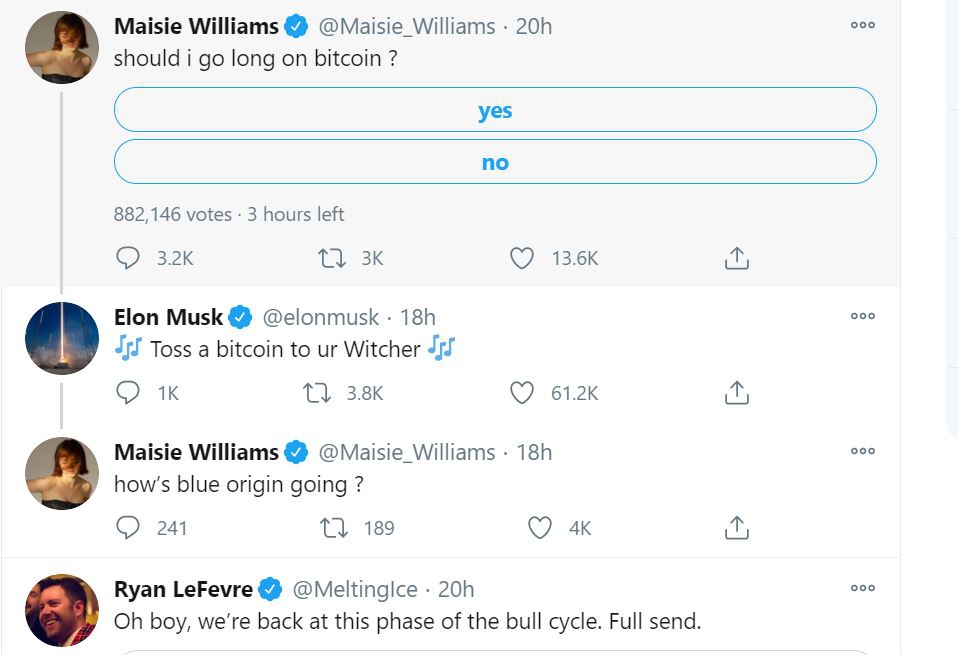Open the @elonmusk profile handle link
This screenshot has width=958, height=655.
pos(320,318)
